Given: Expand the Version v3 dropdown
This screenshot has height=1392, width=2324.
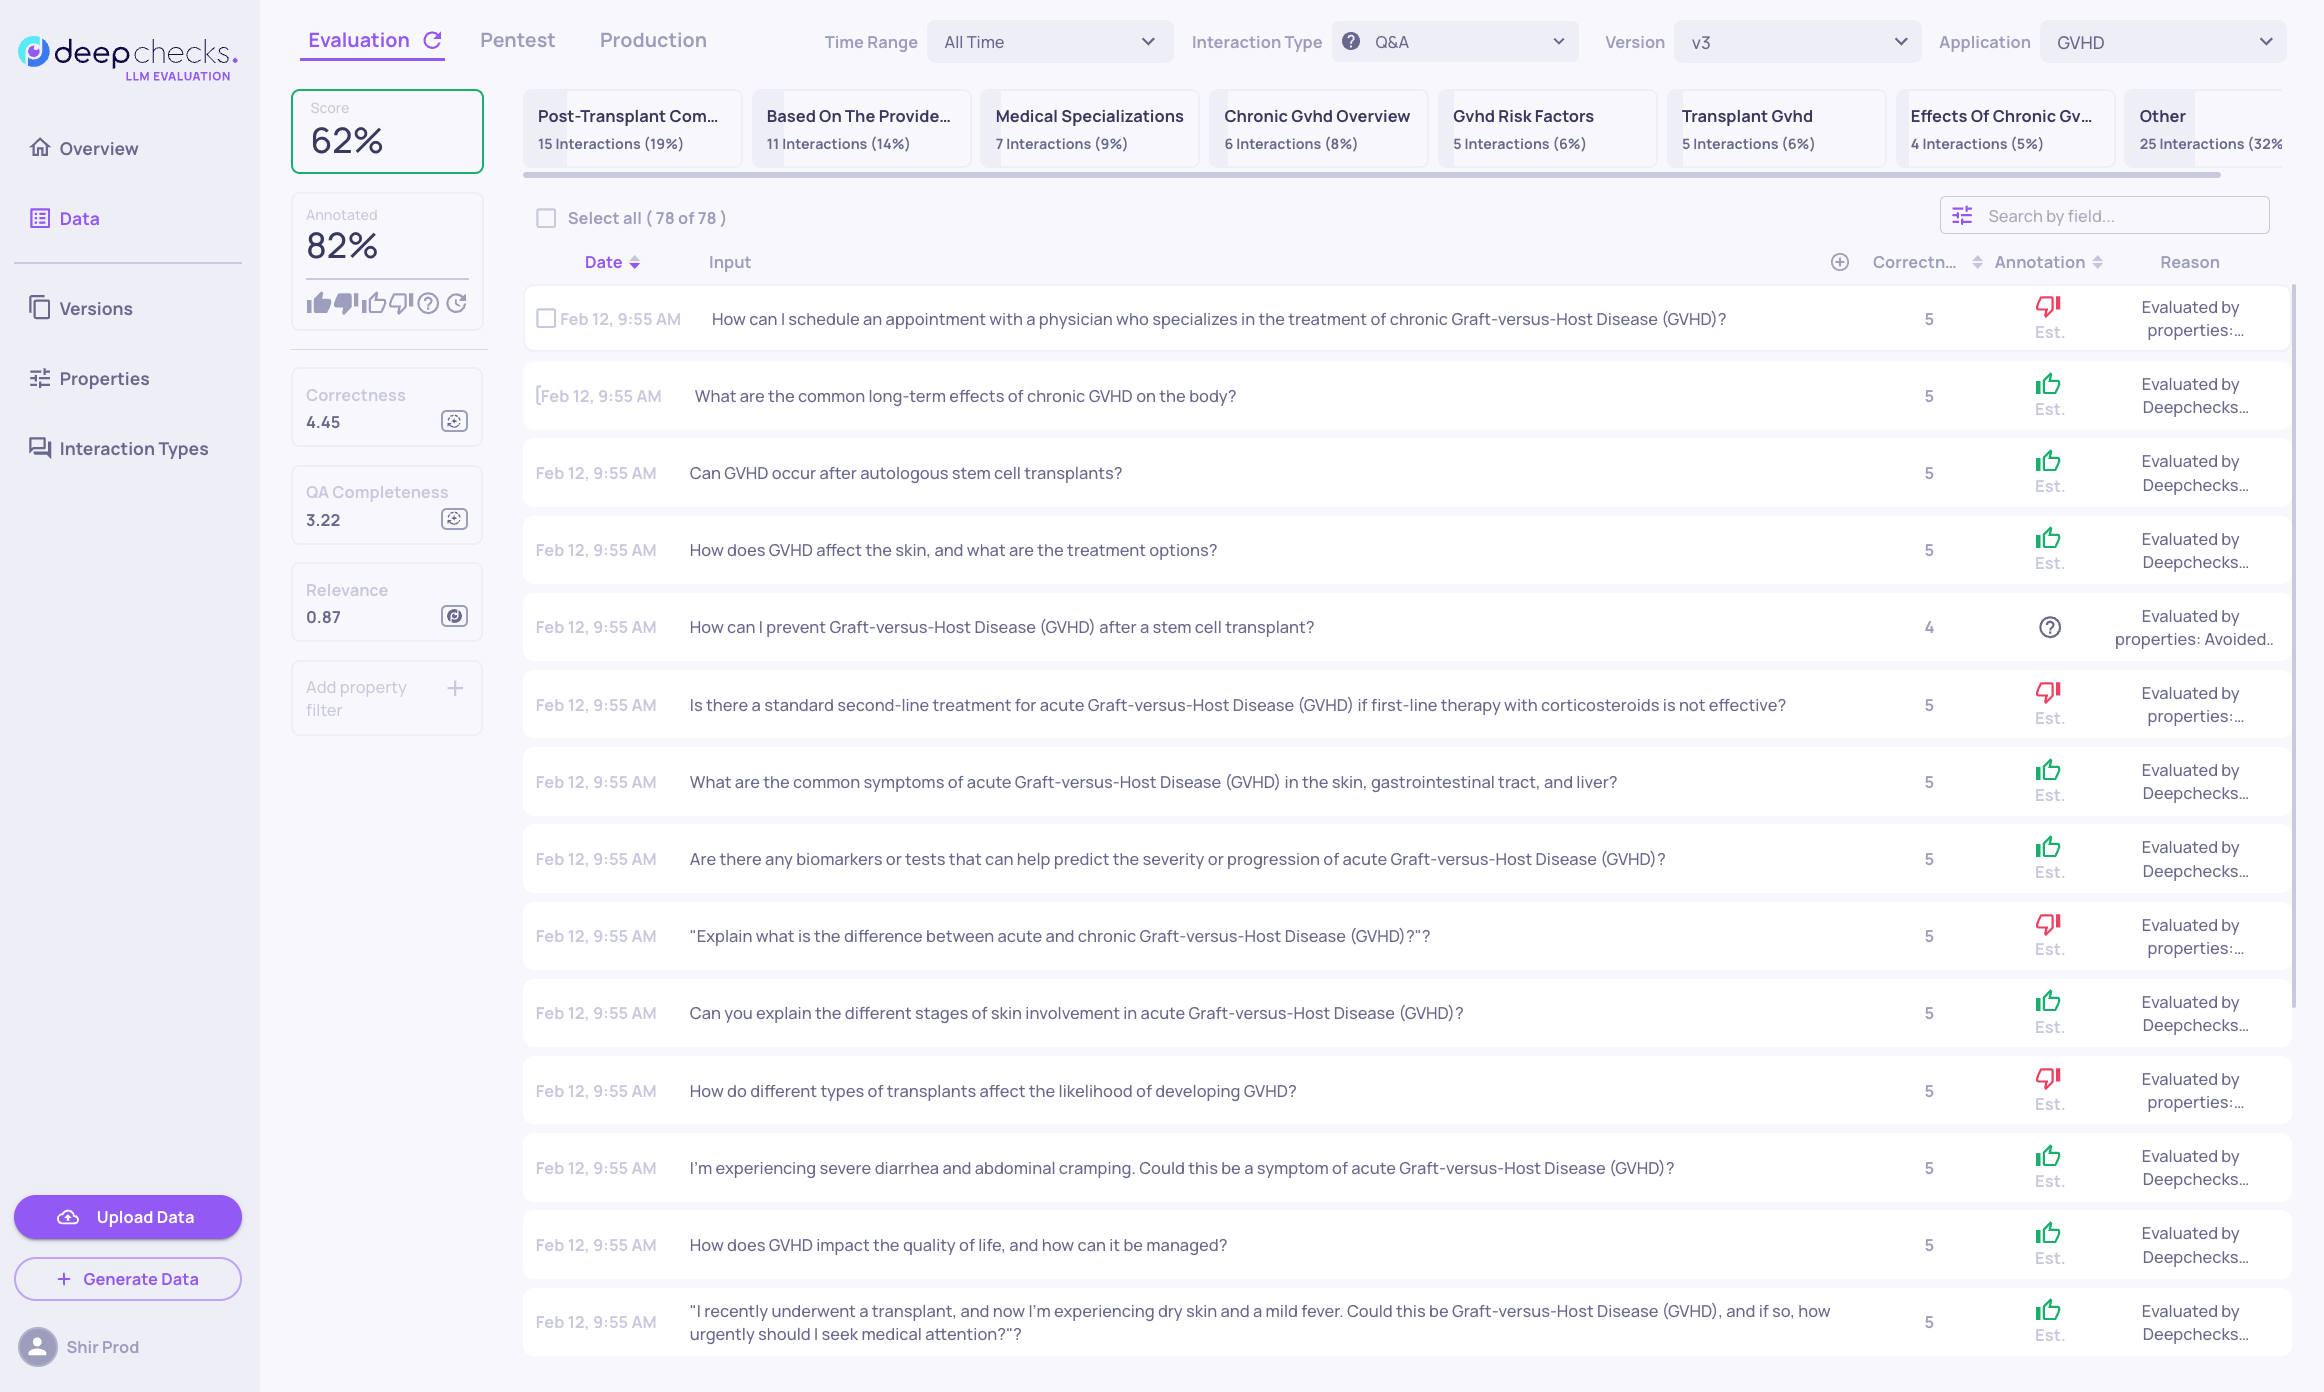Looking at the screenshot, I should pyautogui.click(x=1797, y=42).
